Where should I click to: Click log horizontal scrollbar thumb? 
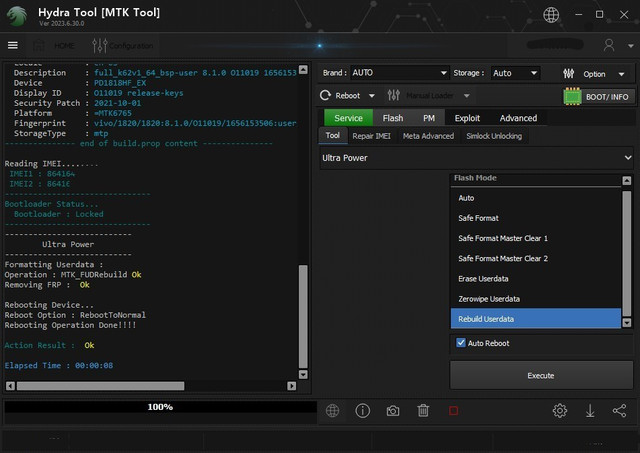[x=100, y=386]
